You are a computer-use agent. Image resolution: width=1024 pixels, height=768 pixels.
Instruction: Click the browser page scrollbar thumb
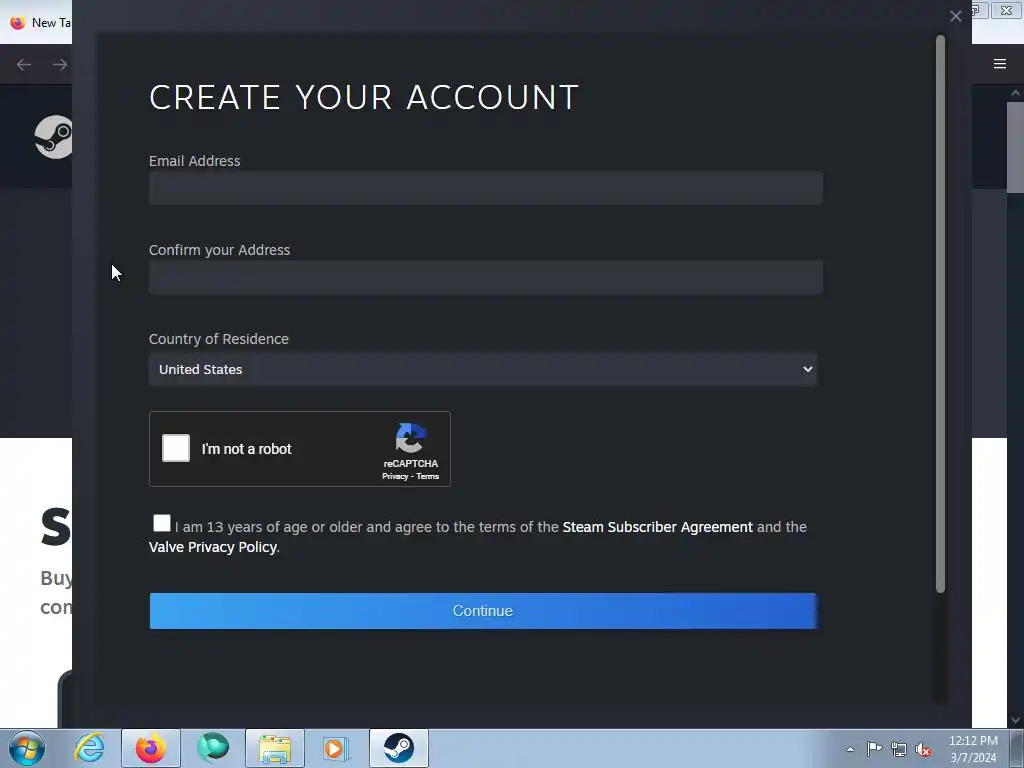pyautogui.click(x=1015, y=147)
